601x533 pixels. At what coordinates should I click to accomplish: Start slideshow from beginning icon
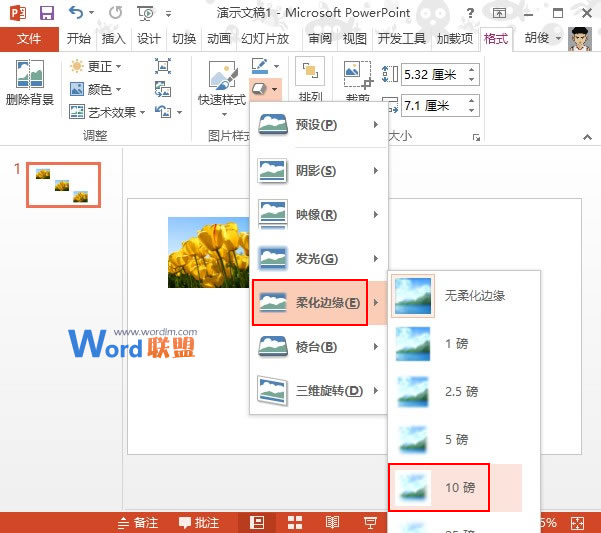[145, 13]
